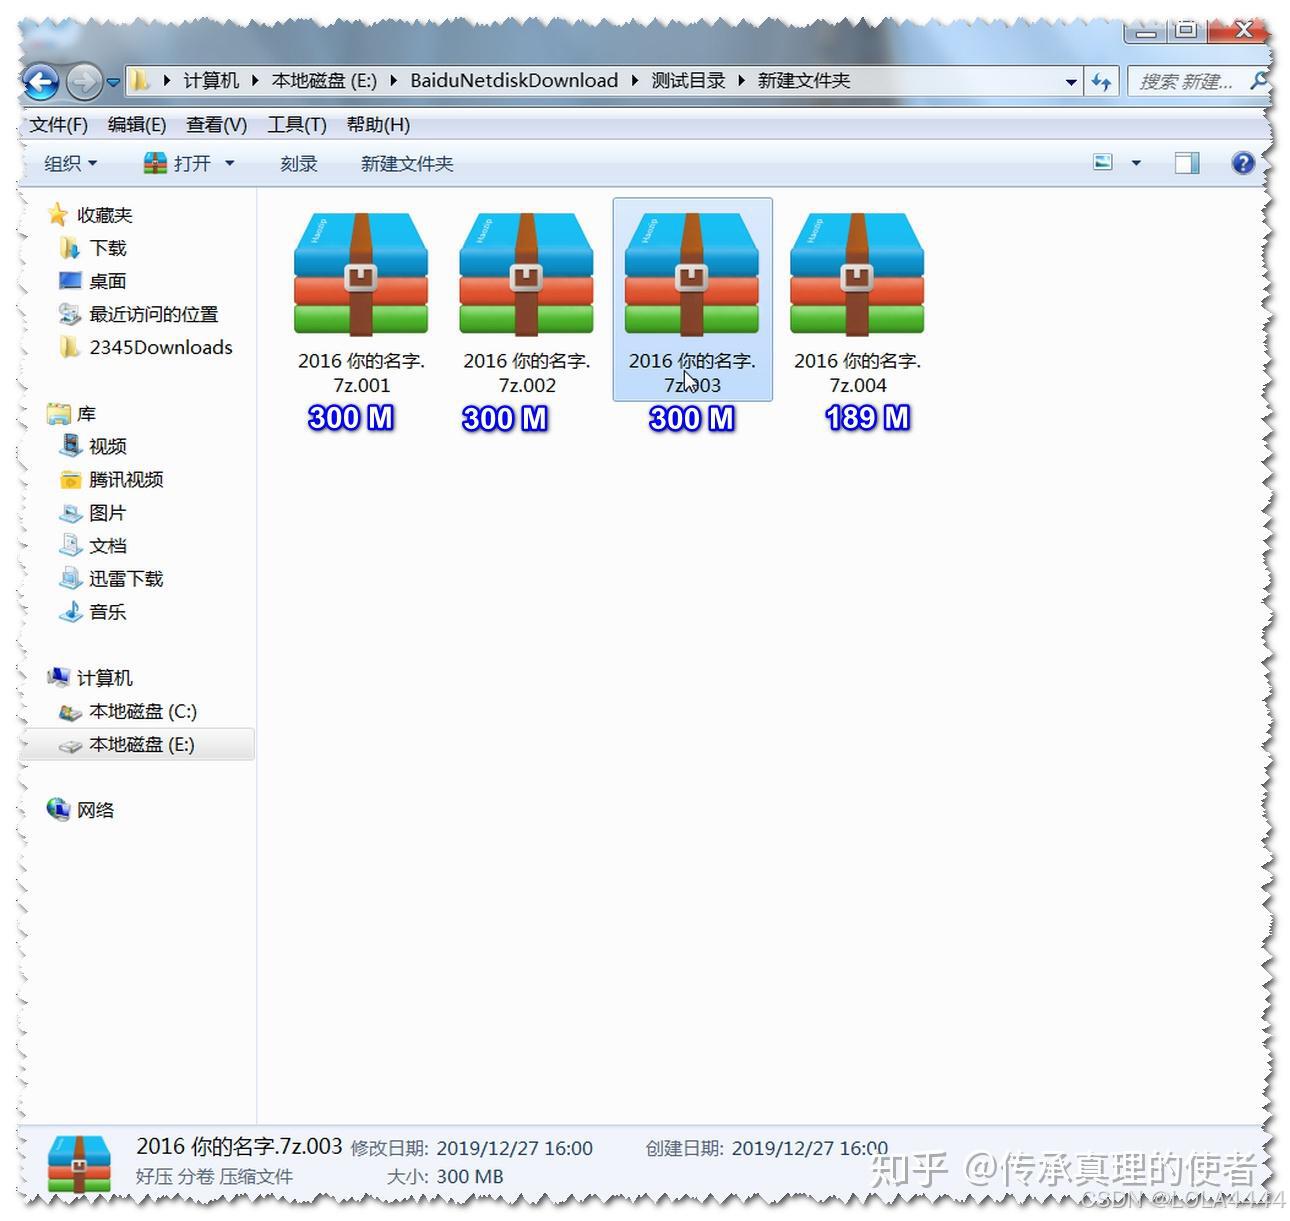The image size is (1290, 1221).
Task: Click the blue help question mark icon
Action: pos(1243,163)
